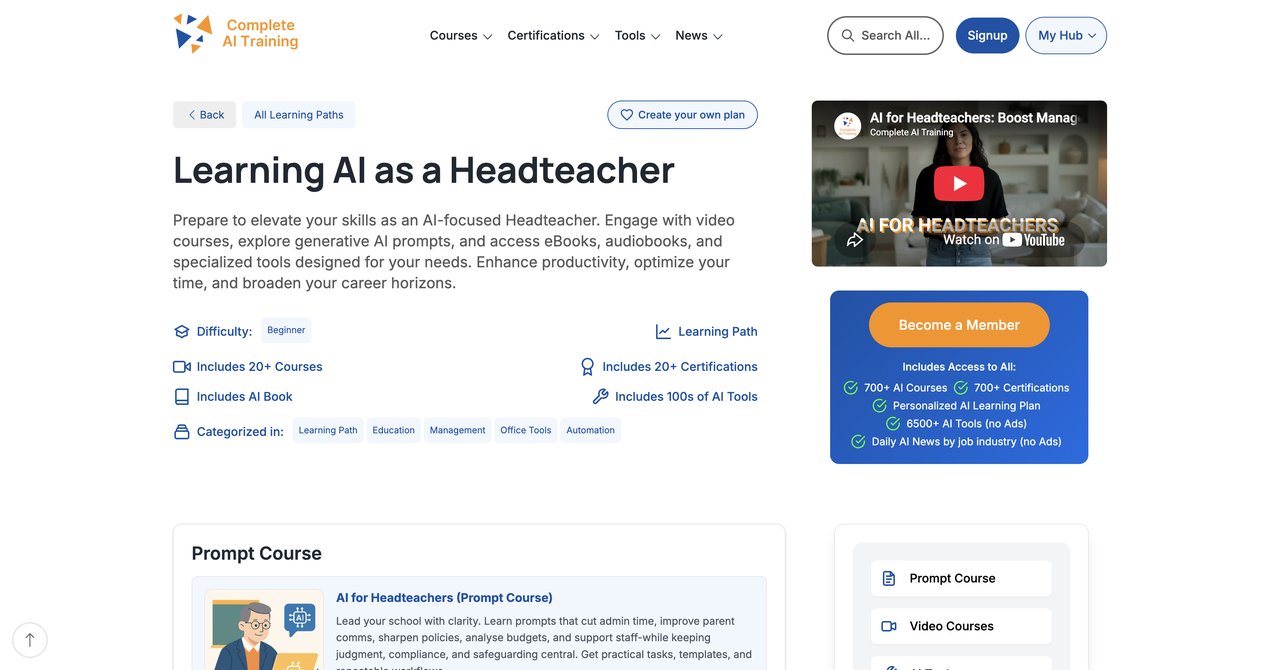
Task: Go Back using the Back button
Action: click(204, 115)
